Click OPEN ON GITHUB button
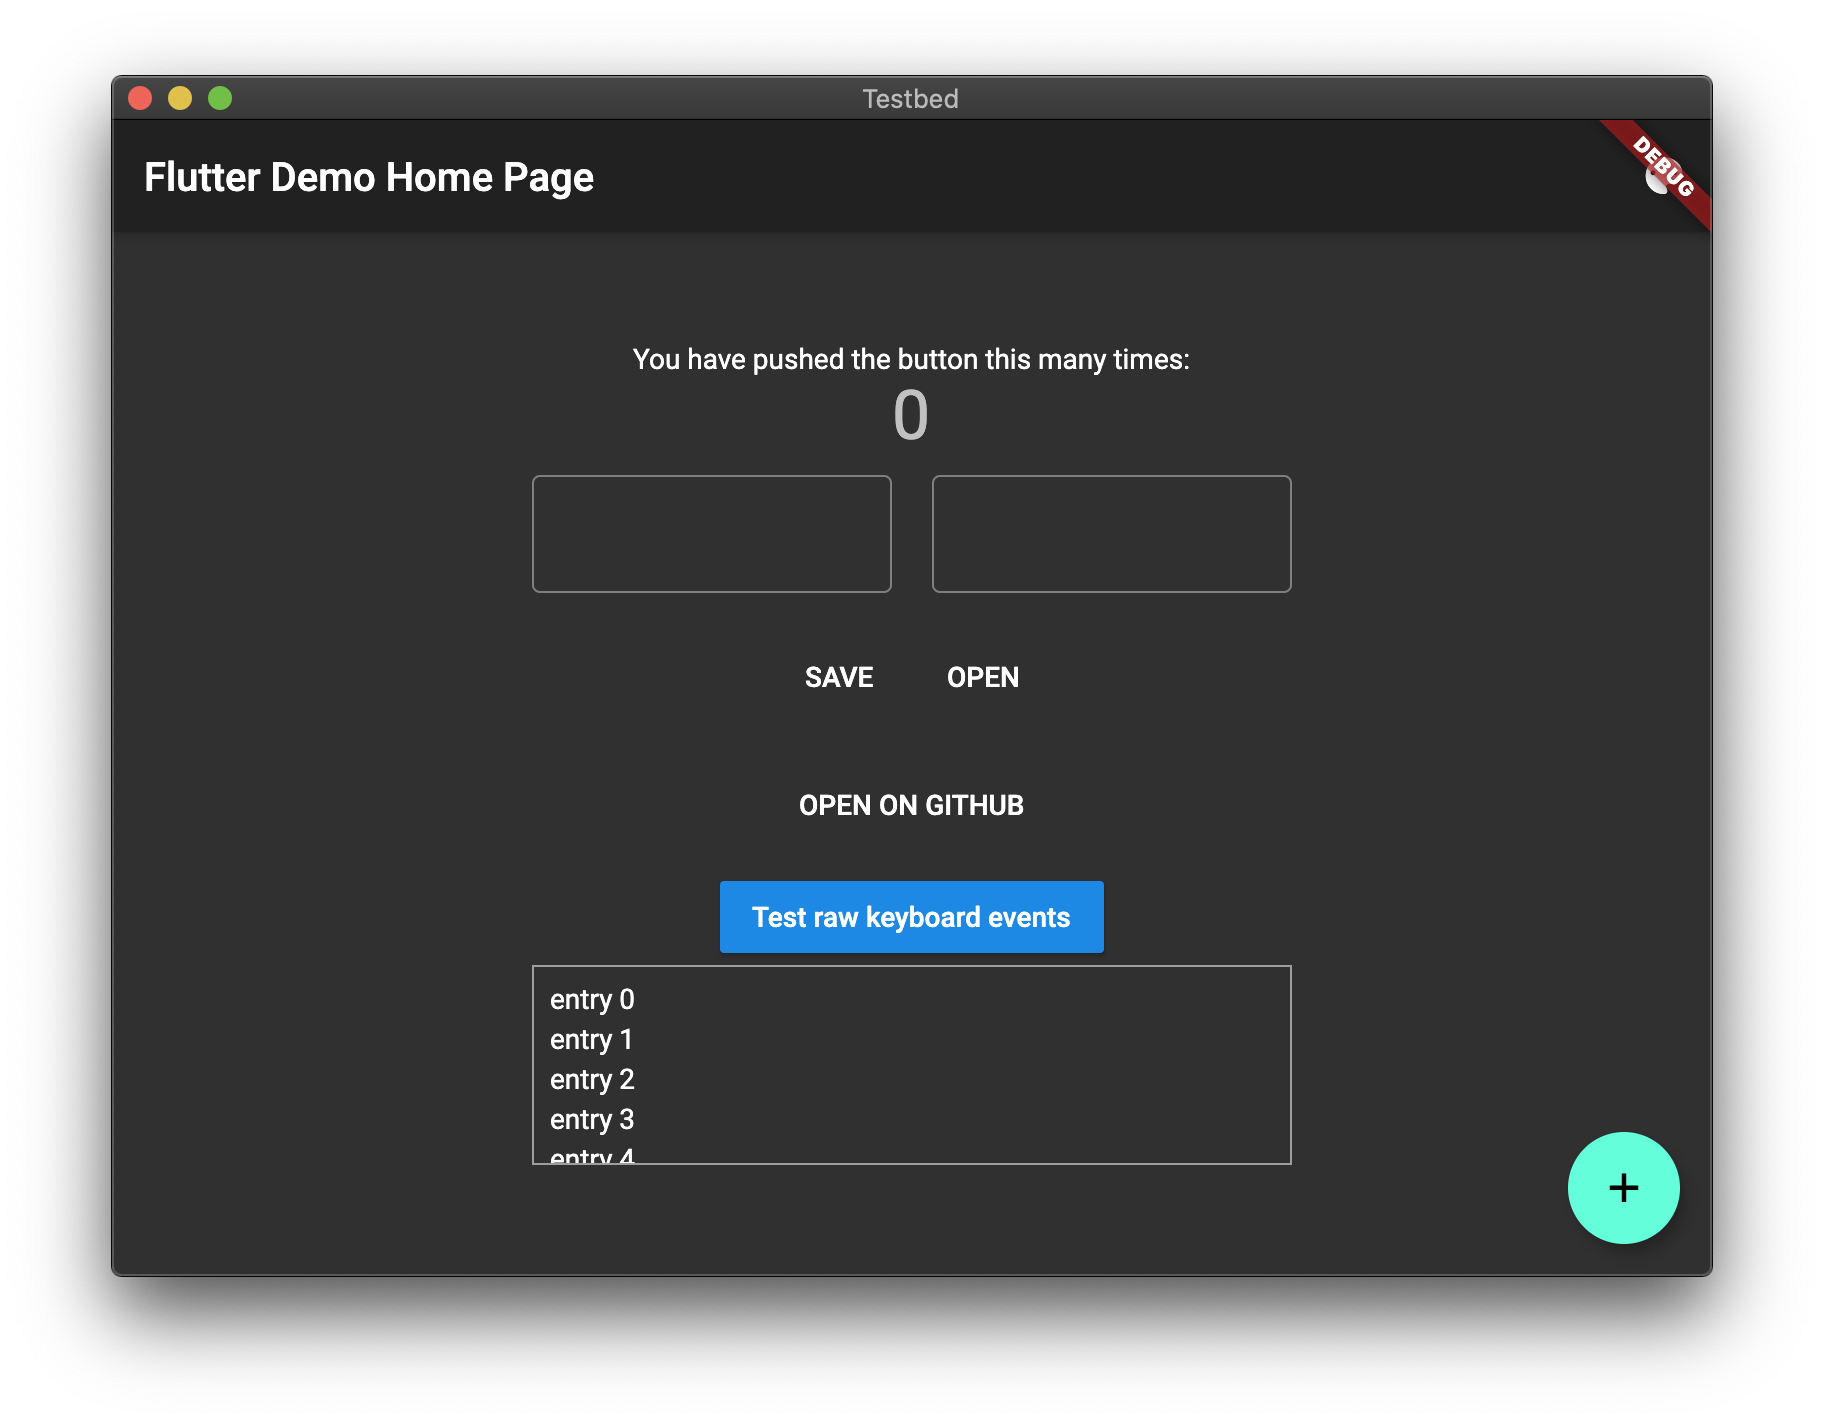Screen dimensions: 1824x1424 click(x=911, y=805)
